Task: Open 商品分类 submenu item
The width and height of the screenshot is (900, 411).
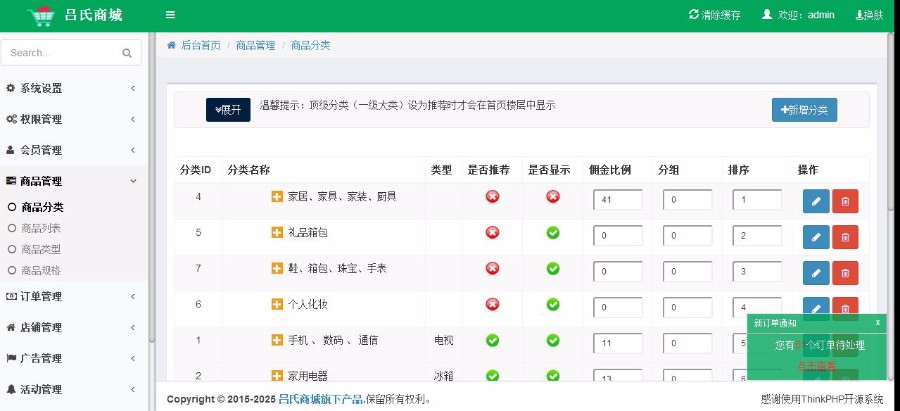Action: 42,208
